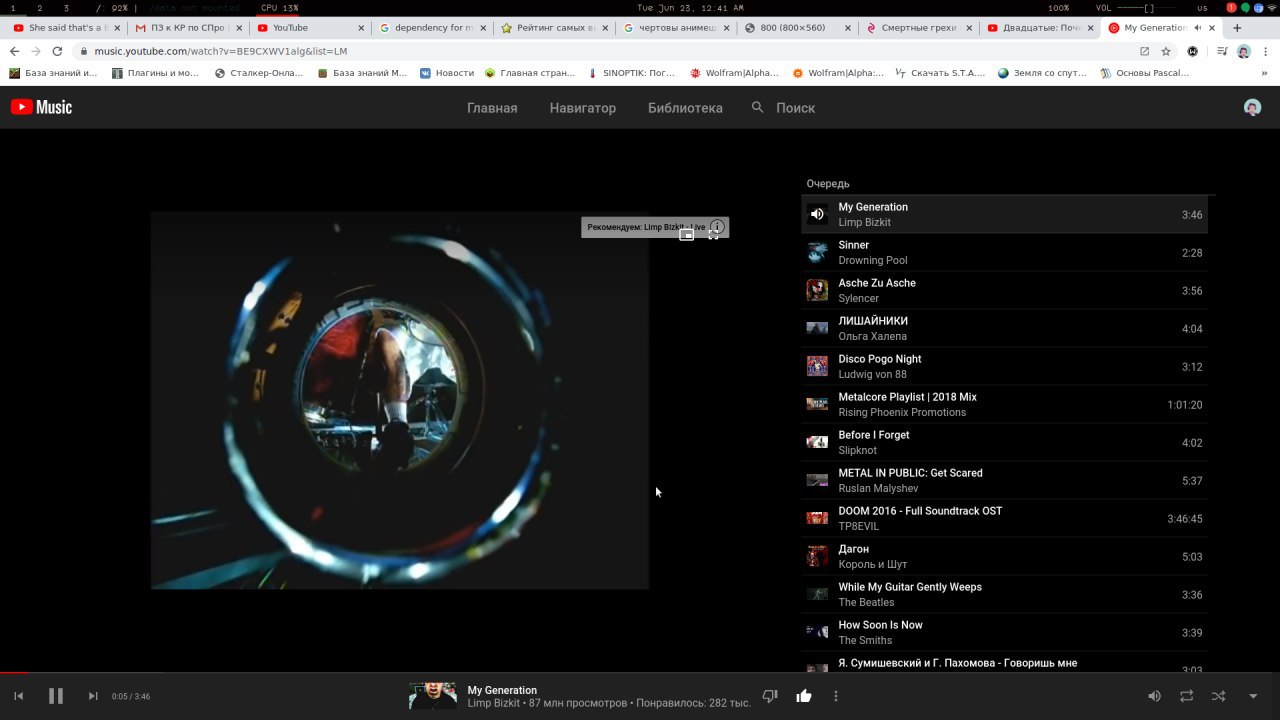Seek using the red progress bar
Viewport: 1280px width, 720px height.
coord(640,672)
